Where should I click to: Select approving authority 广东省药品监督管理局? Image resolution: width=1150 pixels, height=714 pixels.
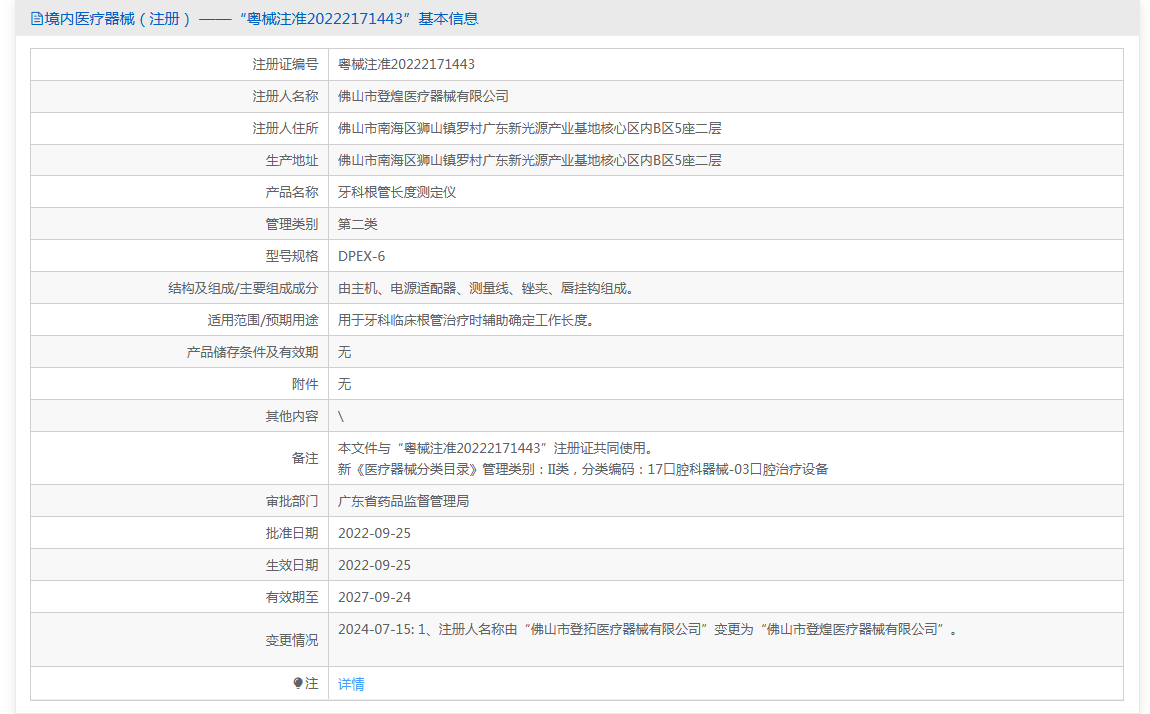tap(403, 501)
